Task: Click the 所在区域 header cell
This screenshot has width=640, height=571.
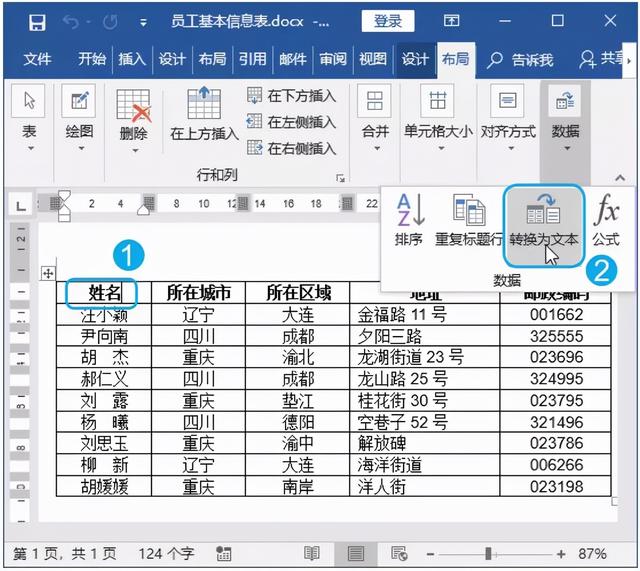Action: tap(298, 293)
